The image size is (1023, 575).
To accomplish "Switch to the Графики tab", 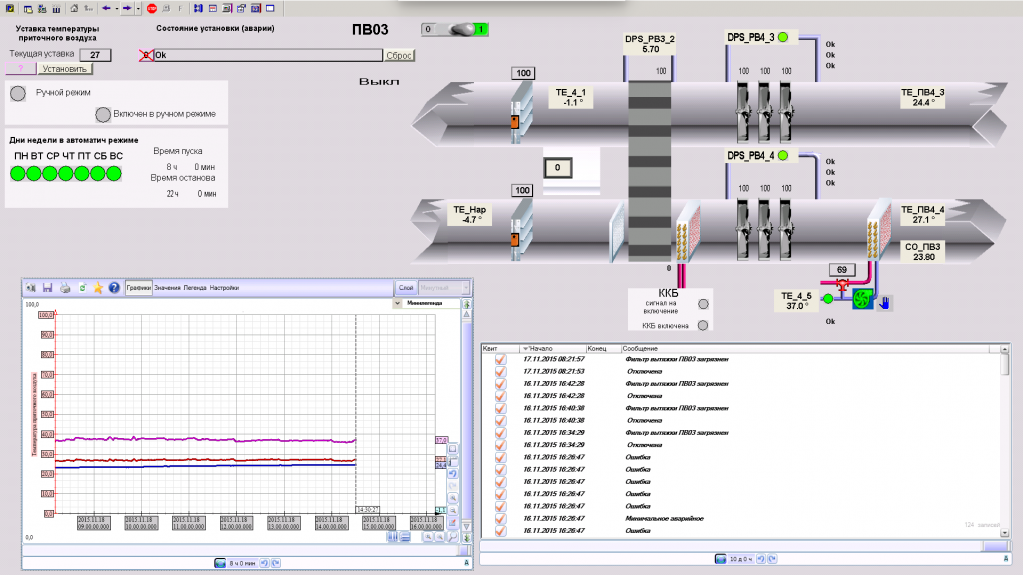I will pos(138,288).
